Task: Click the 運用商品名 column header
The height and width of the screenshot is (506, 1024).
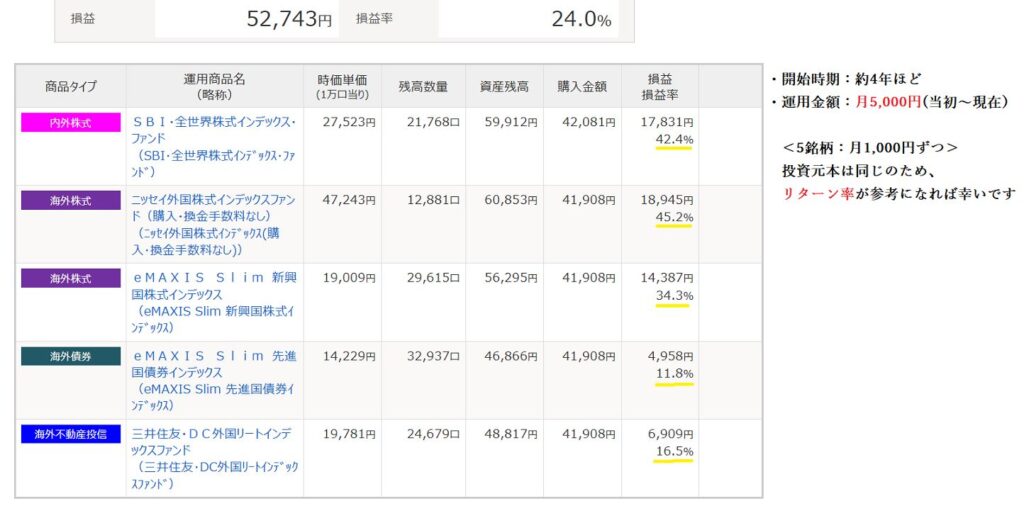Action: [214, 87]
